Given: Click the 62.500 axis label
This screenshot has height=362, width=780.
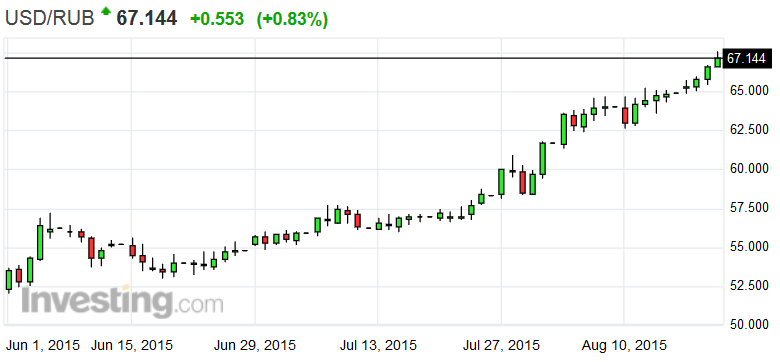Looking at the screenshot, I should coord(748,130).
